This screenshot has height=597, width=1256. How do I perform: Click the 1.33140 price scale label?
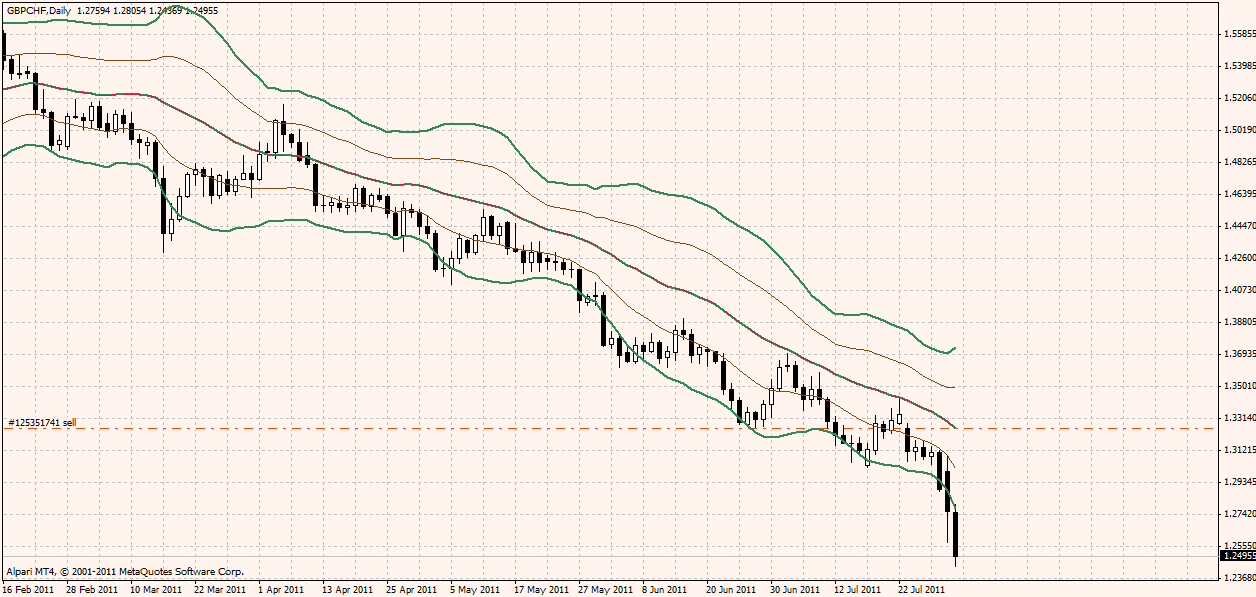[1238, 418]
